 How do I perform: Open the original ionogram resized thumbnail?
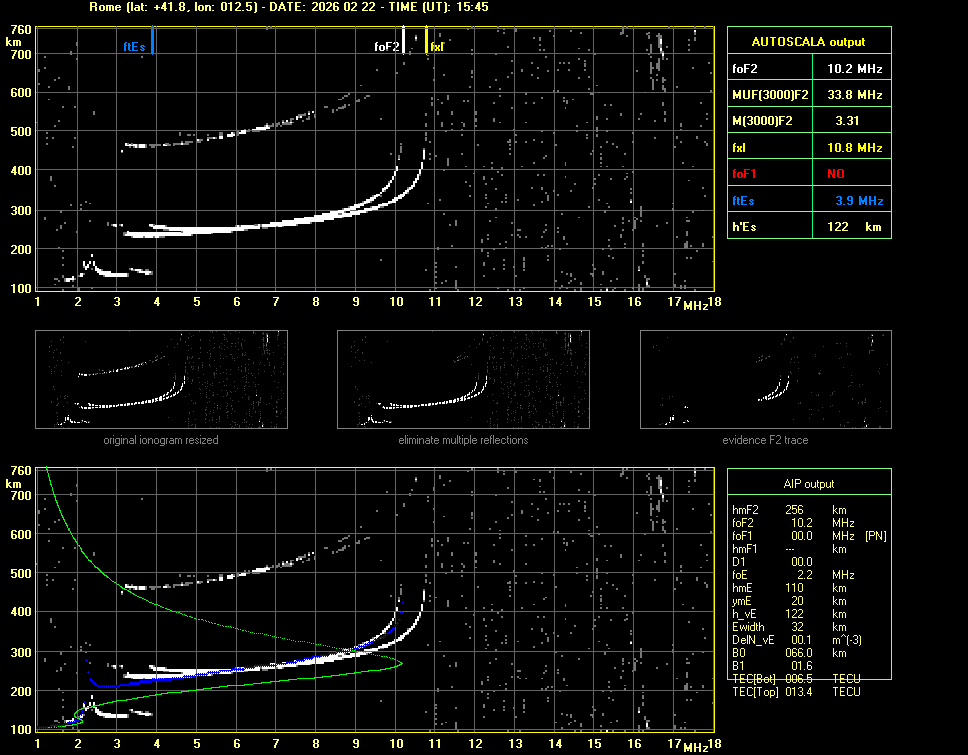pos(161,379)
